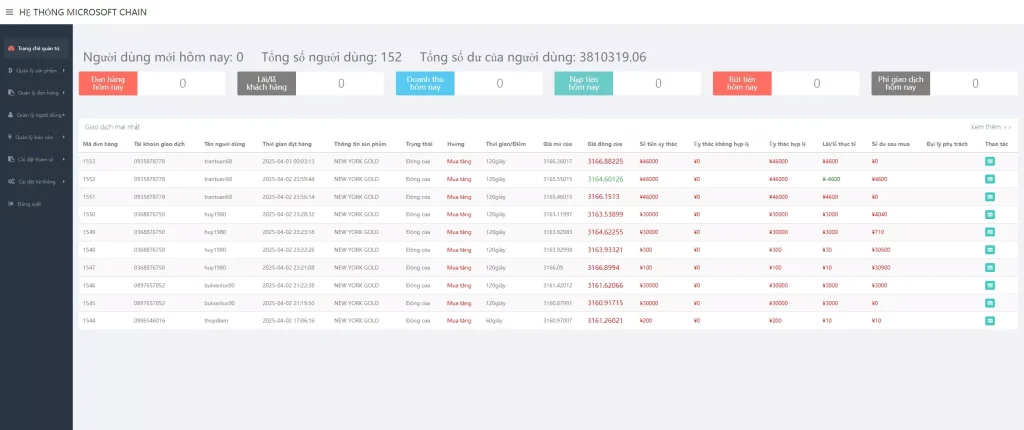Click the Tổng số người dùng: 152 text

click(x=331, y=58)
